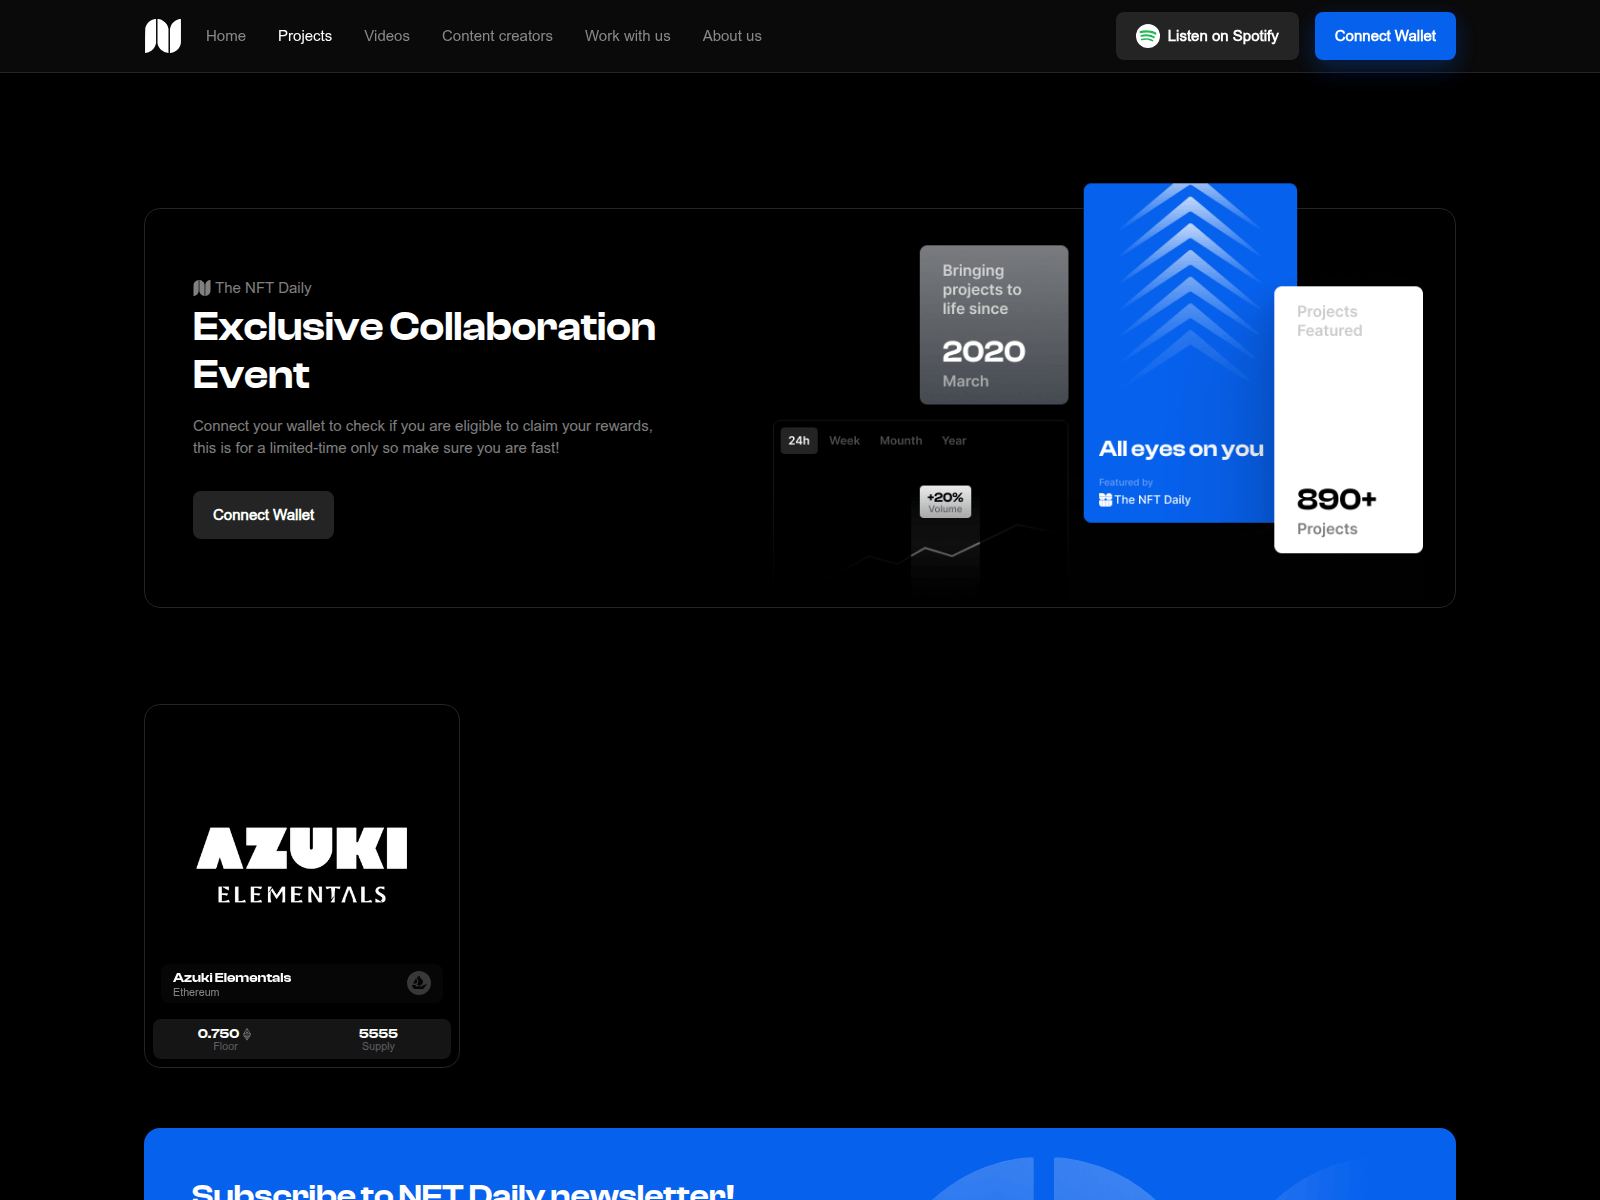Open the Videos section
Viewport: 1600px width, 1200px height.
[387, 36]
